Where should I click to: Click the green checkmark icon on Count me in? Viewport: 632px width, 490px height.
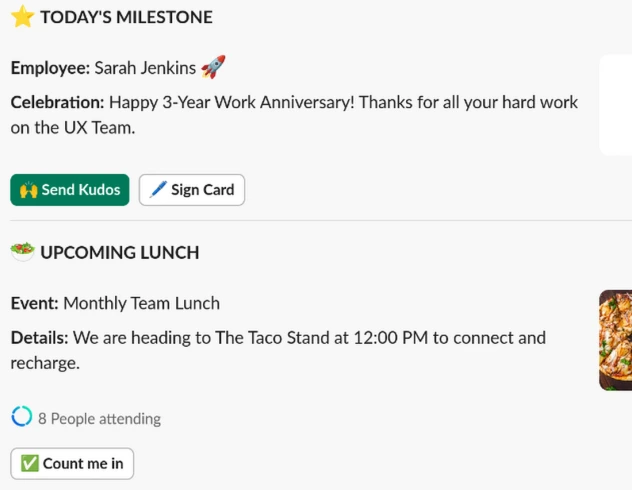(29, 464)
